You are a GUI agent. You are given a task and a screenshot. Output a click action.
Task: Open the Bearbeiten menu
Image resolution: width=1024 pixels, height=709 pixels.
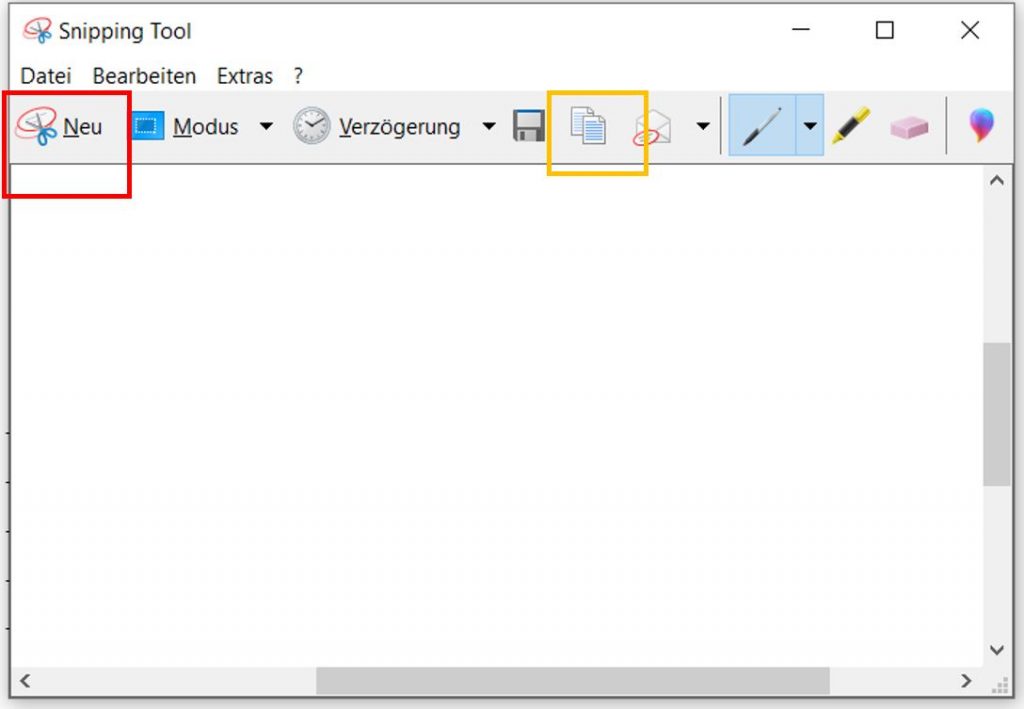pos(144,76)
